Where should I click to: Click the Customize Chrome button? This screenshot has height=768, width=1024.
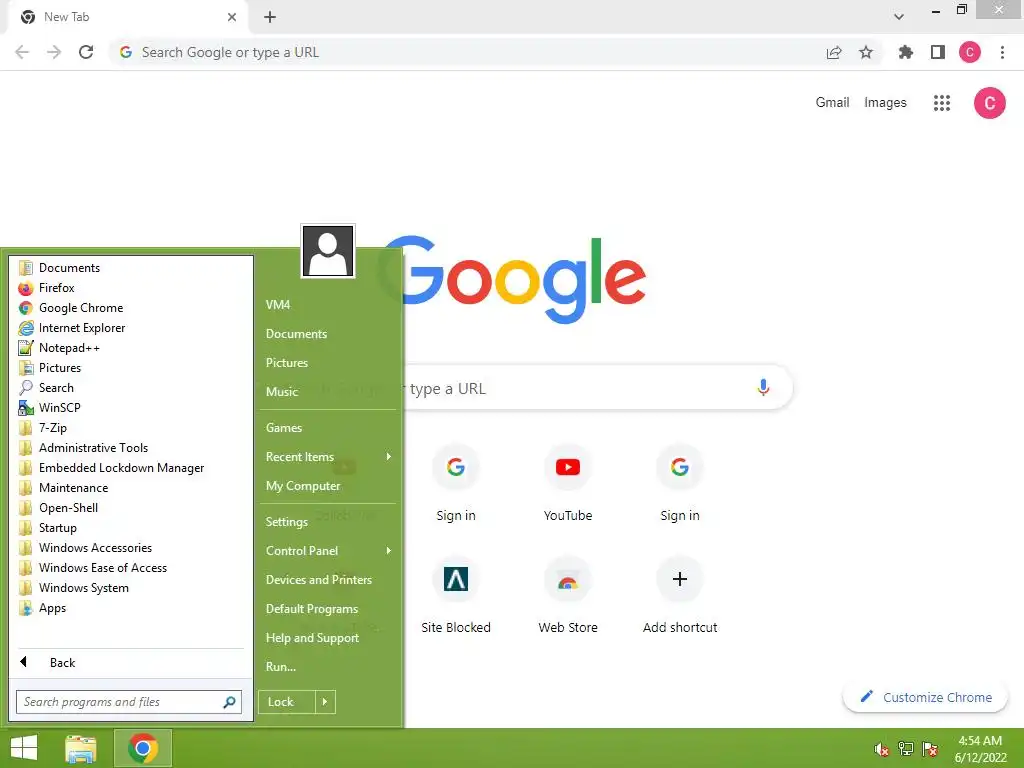tap(925, 697)
